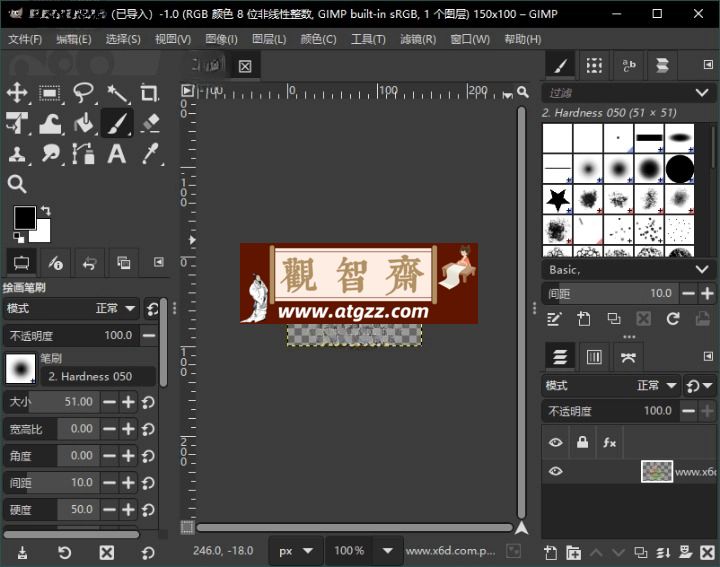Select the Bucket Fill tool

point(83,123)
